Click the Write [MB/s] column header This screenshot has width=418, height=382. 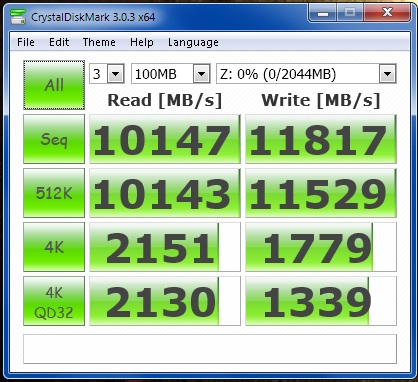321,100
